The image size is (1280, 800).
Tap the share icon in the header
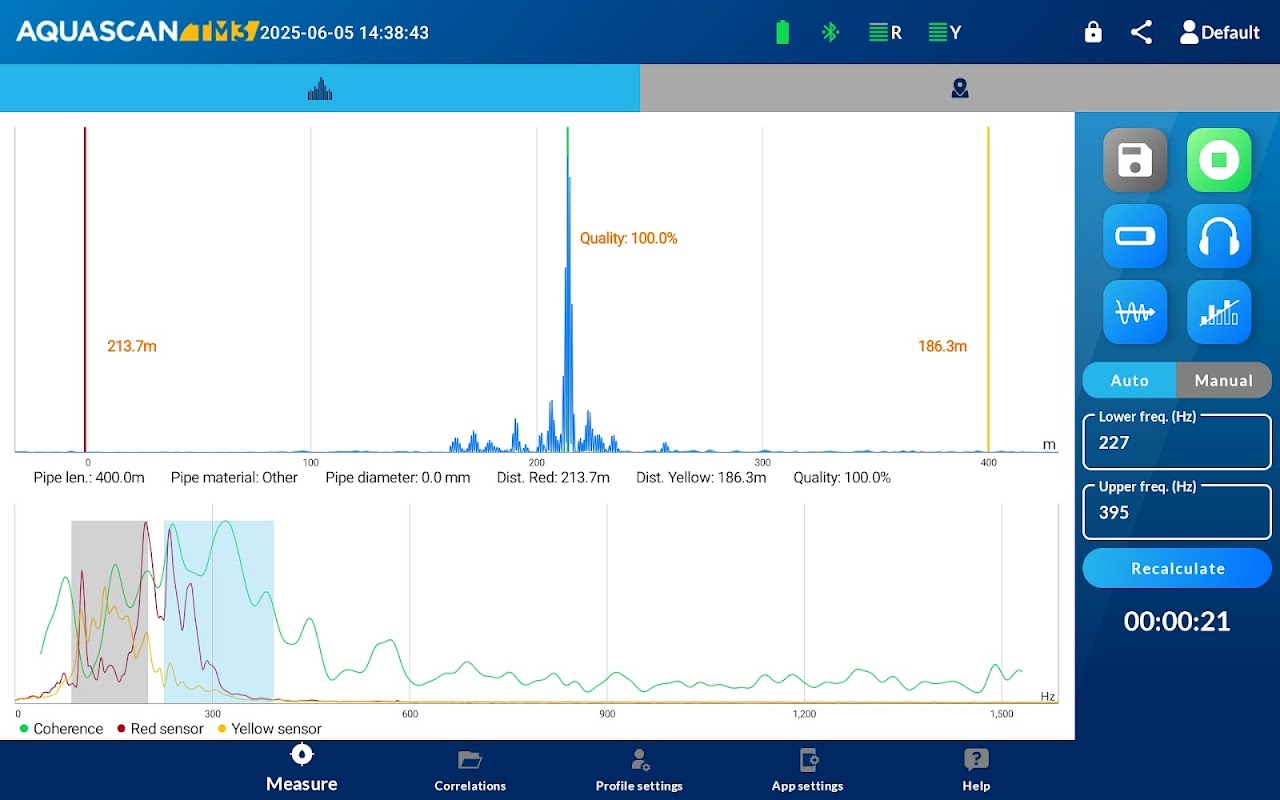(x=1141, y=32)
